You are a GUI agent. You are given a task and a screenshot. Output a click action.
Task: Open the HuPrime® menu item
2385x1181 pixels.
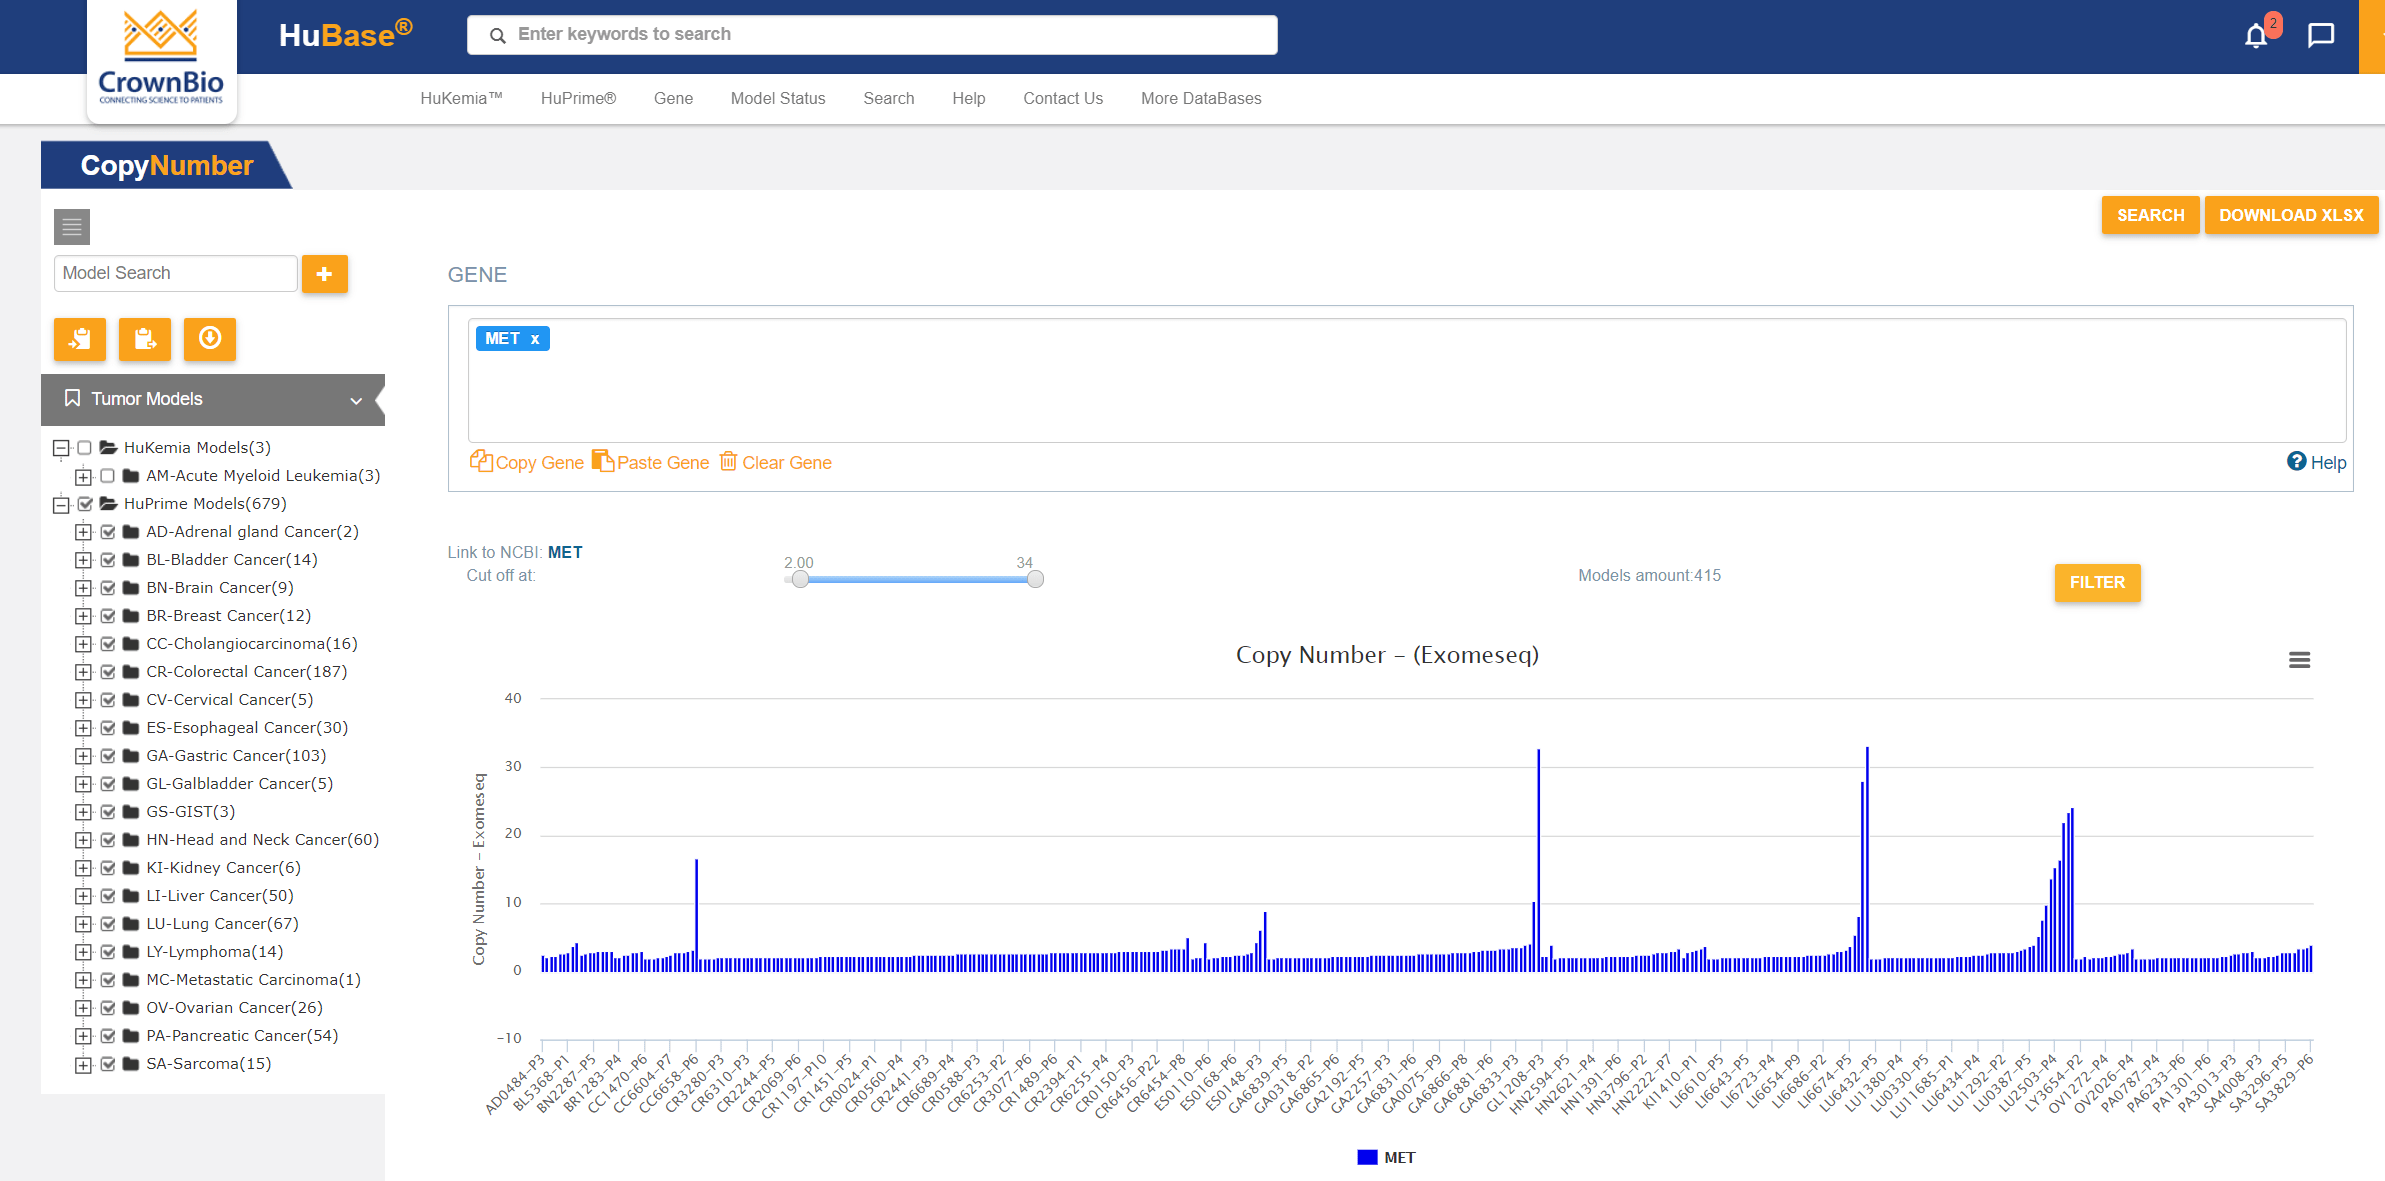(x=578, y=98)
